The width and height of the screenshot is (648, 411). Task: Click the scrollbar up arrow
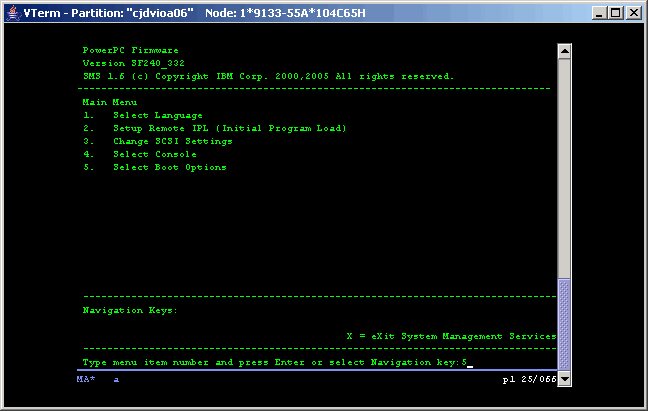click(x=564, y=51)
